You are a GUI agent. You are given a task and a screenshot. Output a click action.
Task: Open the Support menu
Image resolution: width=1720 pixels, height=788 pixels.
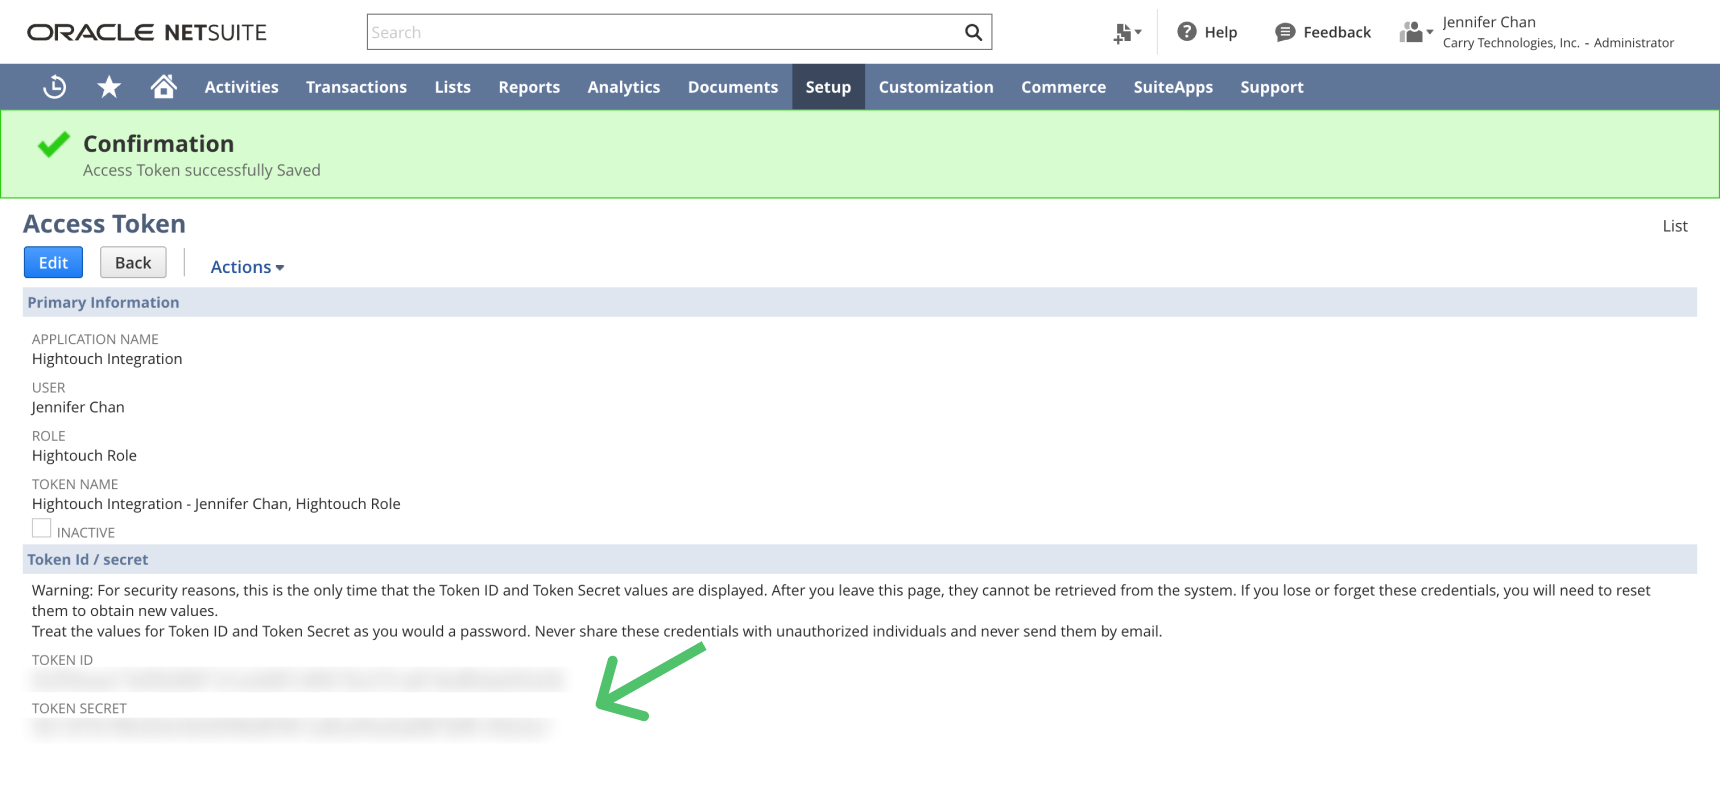(x=1272, y=87)
